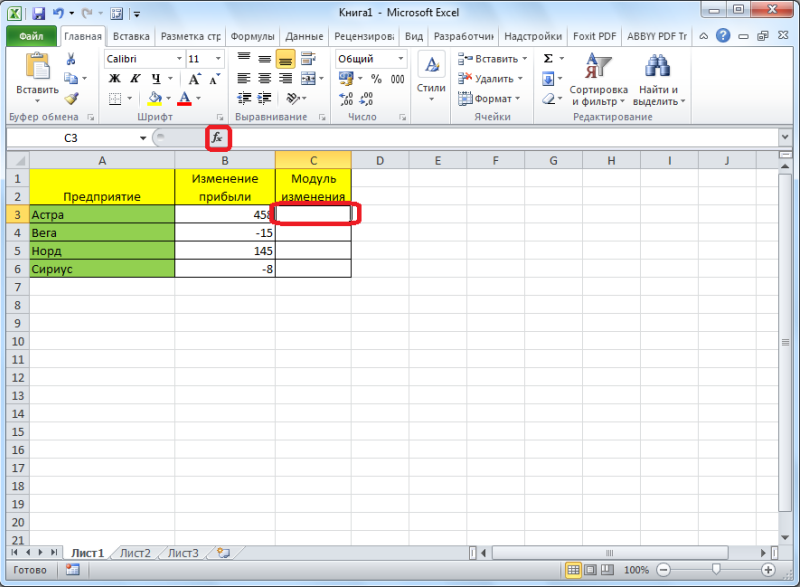Click zoom in plus button
Screen dimensions: 800x587
coord(768,570)
